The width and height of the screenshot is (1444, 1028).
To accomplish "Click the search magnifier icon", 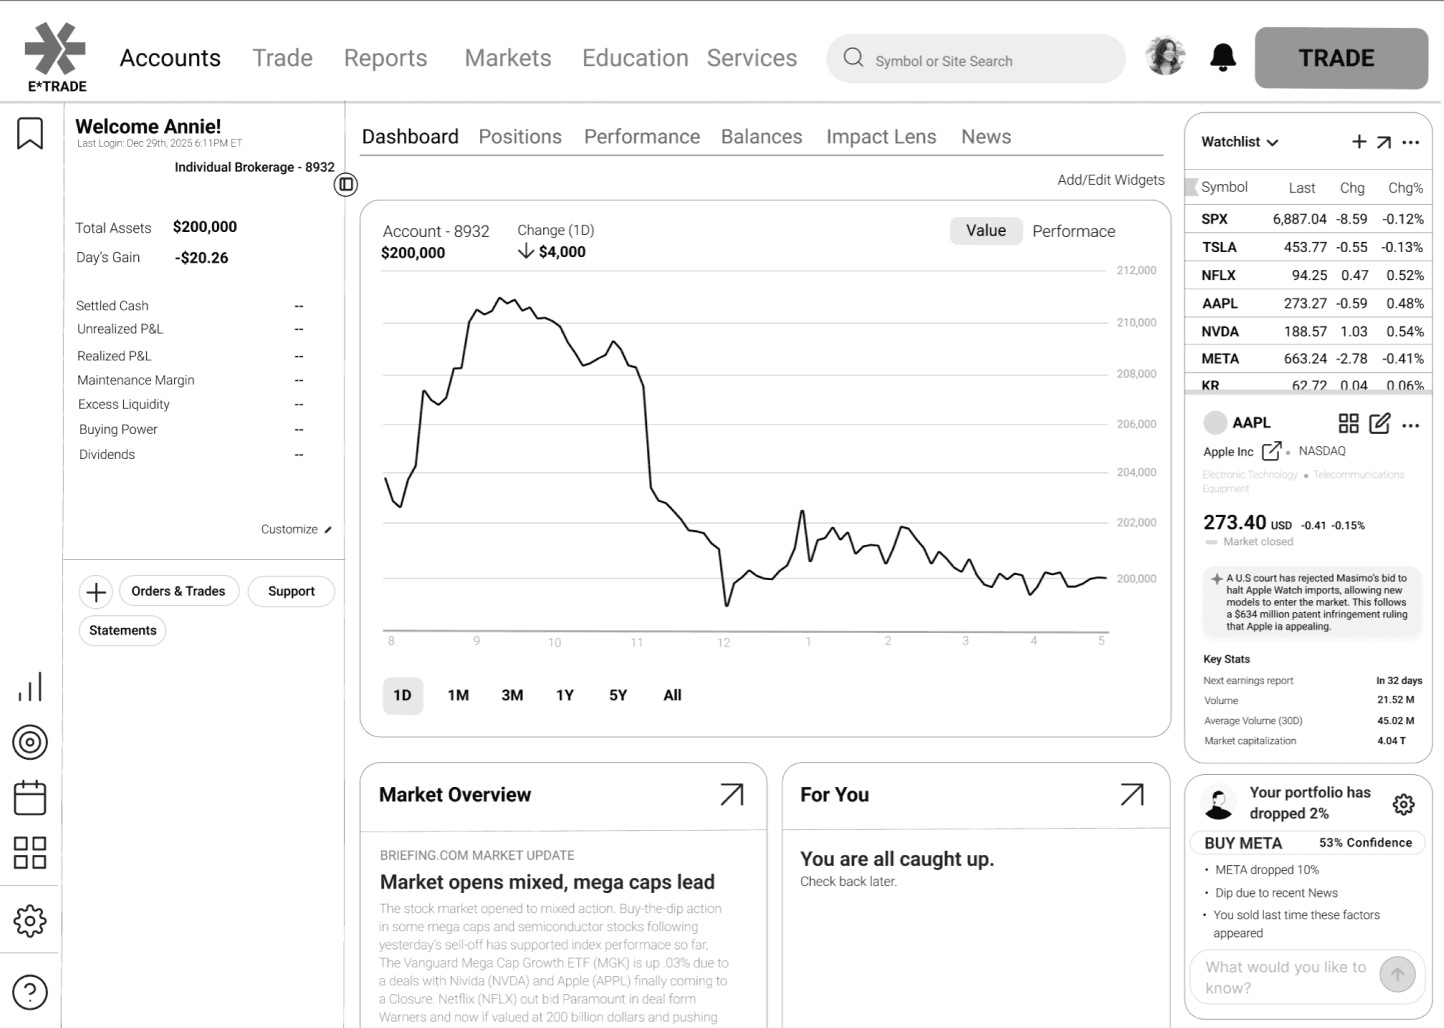I will click(853, 58).
